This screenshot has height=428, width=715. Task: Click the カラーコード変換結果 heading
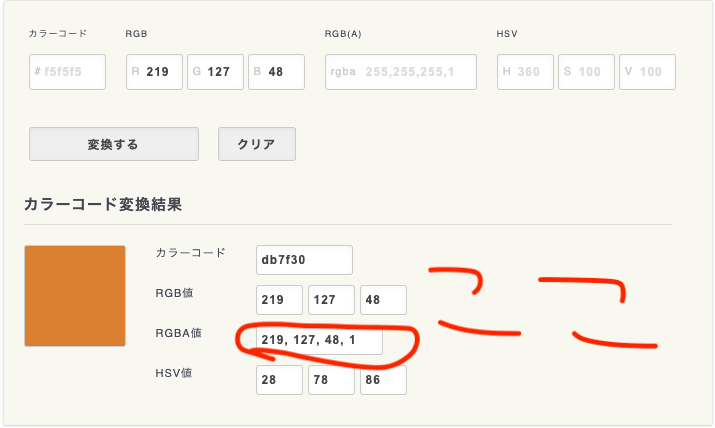(x=103, y=204)
